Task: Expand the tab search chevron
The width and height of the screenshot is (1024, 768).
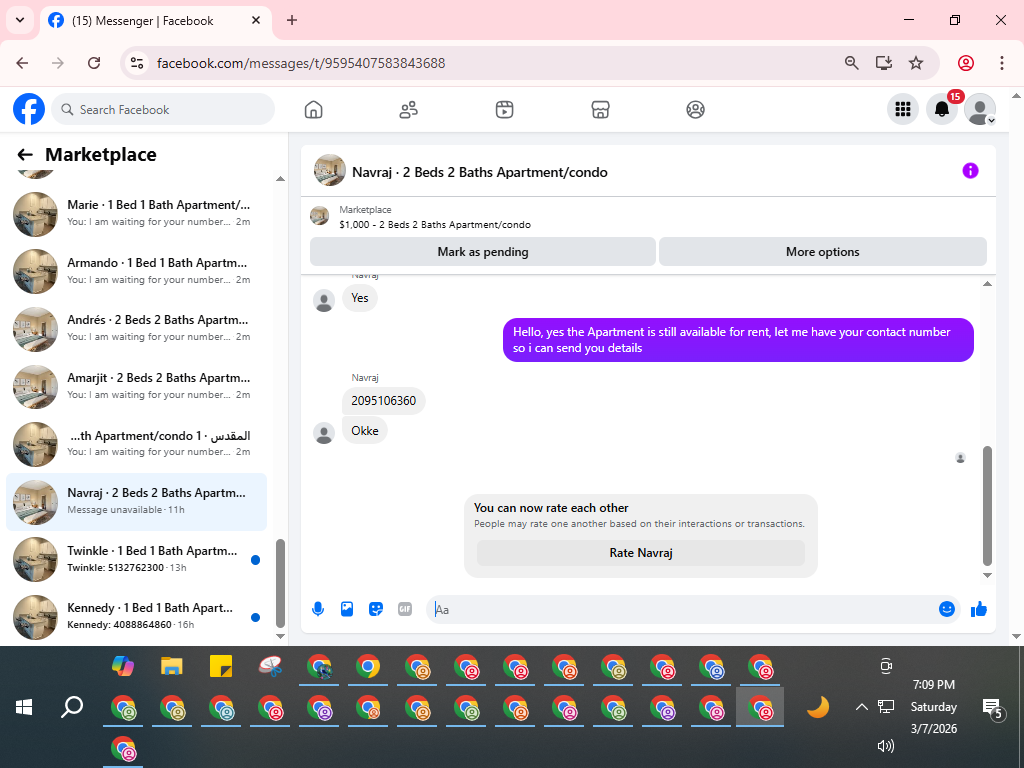Action: tap(20, 20)
